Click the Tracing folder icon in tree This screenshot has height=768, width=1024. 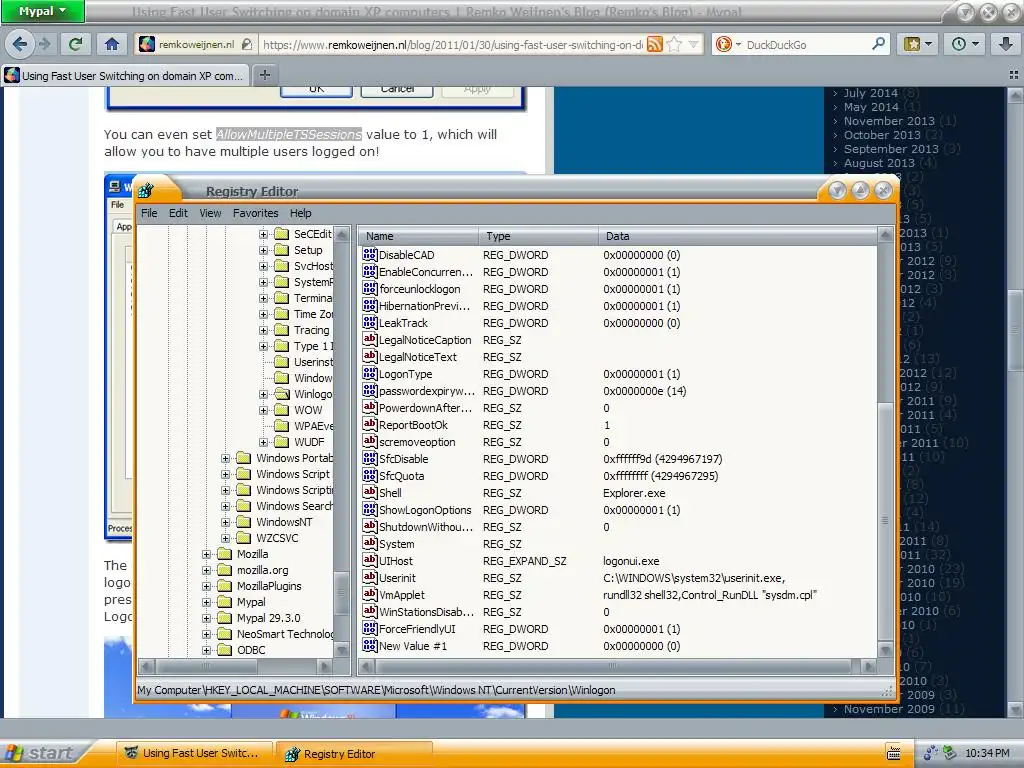click(281, 330)
